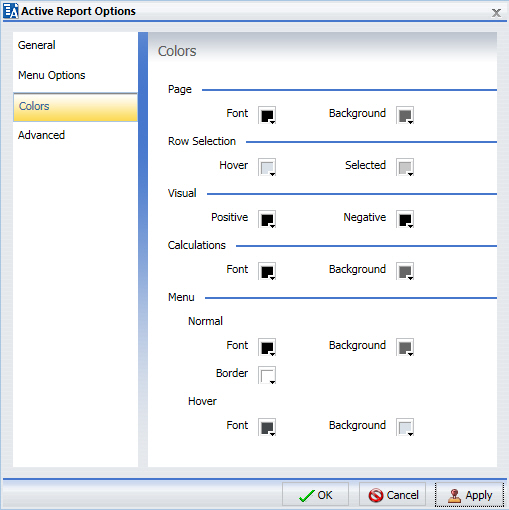Pick the Menu Hover Font color
Image resolution: width=509 pixels, height=510 pixels.
click(267, 427)
